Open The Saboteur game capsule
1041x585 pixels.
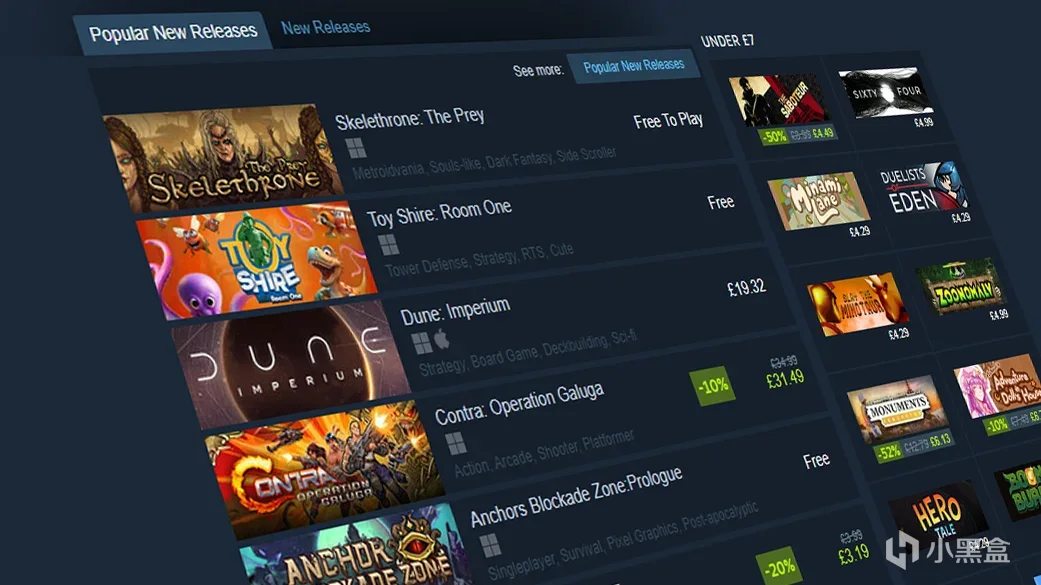[779, 101]
